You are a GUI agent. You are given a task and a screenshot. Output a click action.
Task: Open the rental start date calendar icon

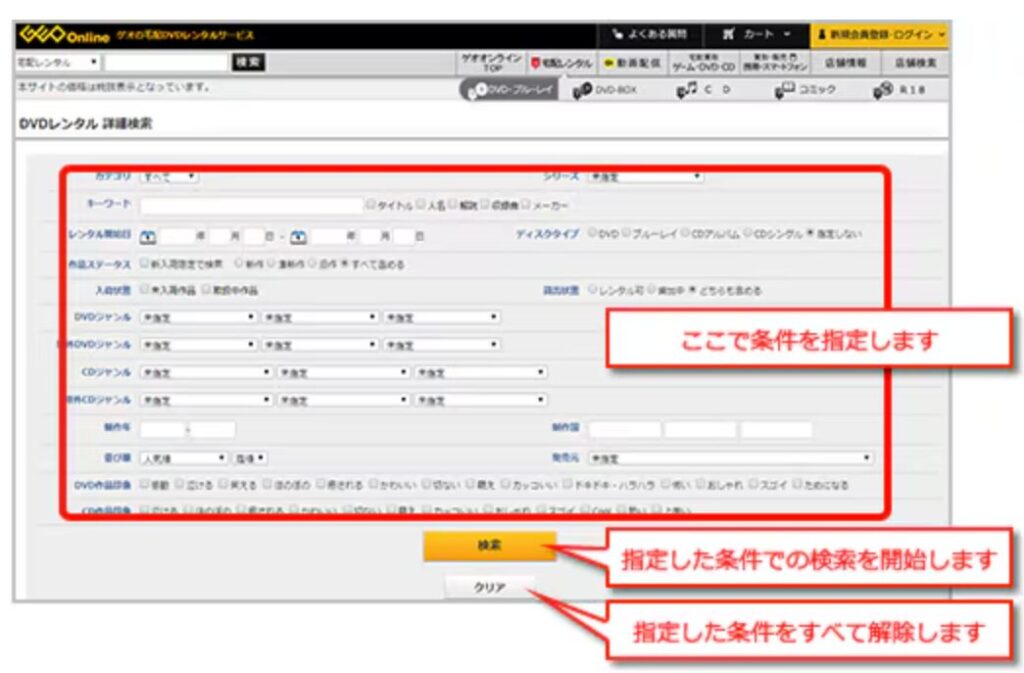pos(148,237)
